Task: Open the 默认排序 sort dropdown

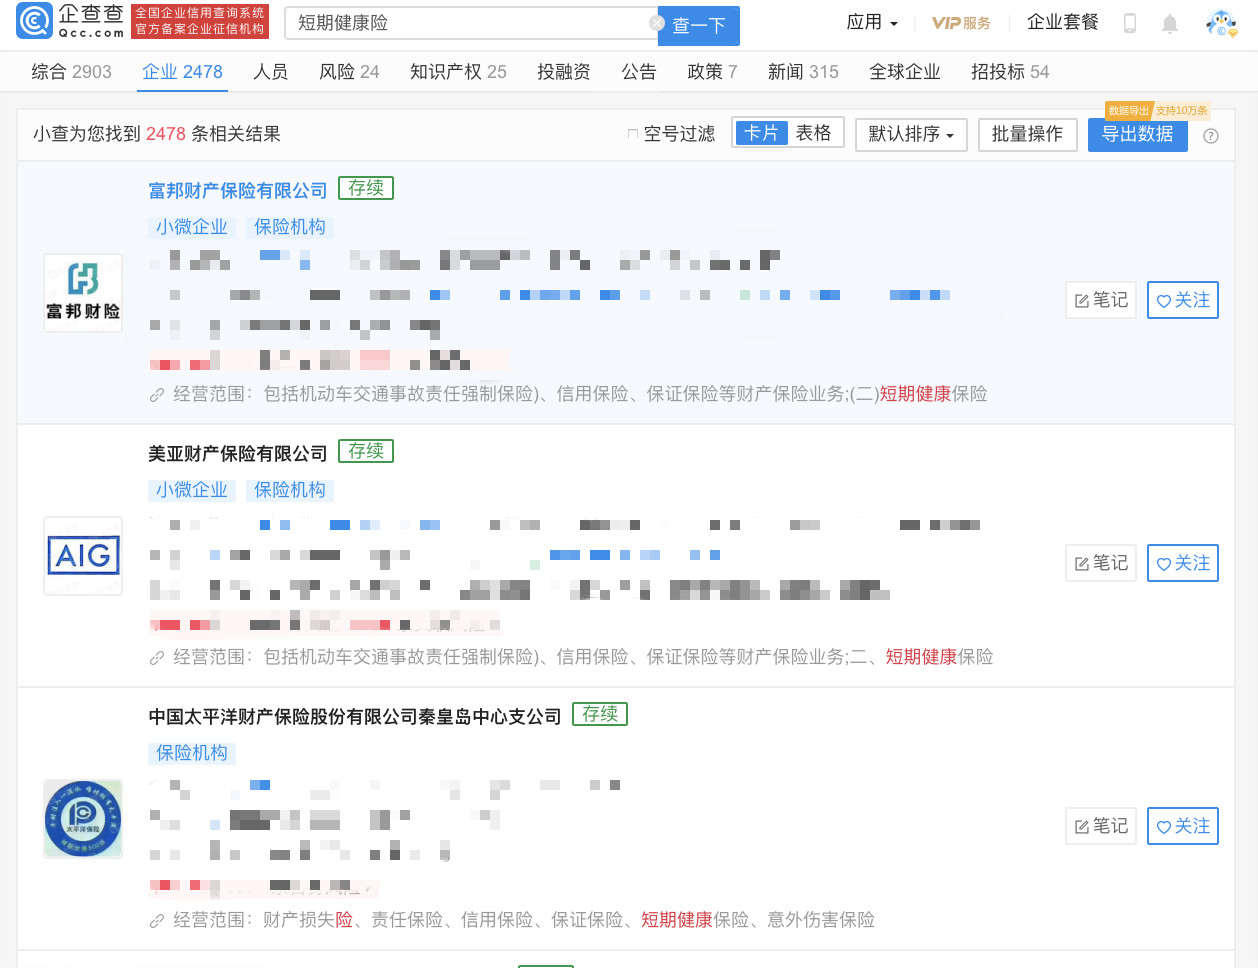Action: tap(911, 134)
